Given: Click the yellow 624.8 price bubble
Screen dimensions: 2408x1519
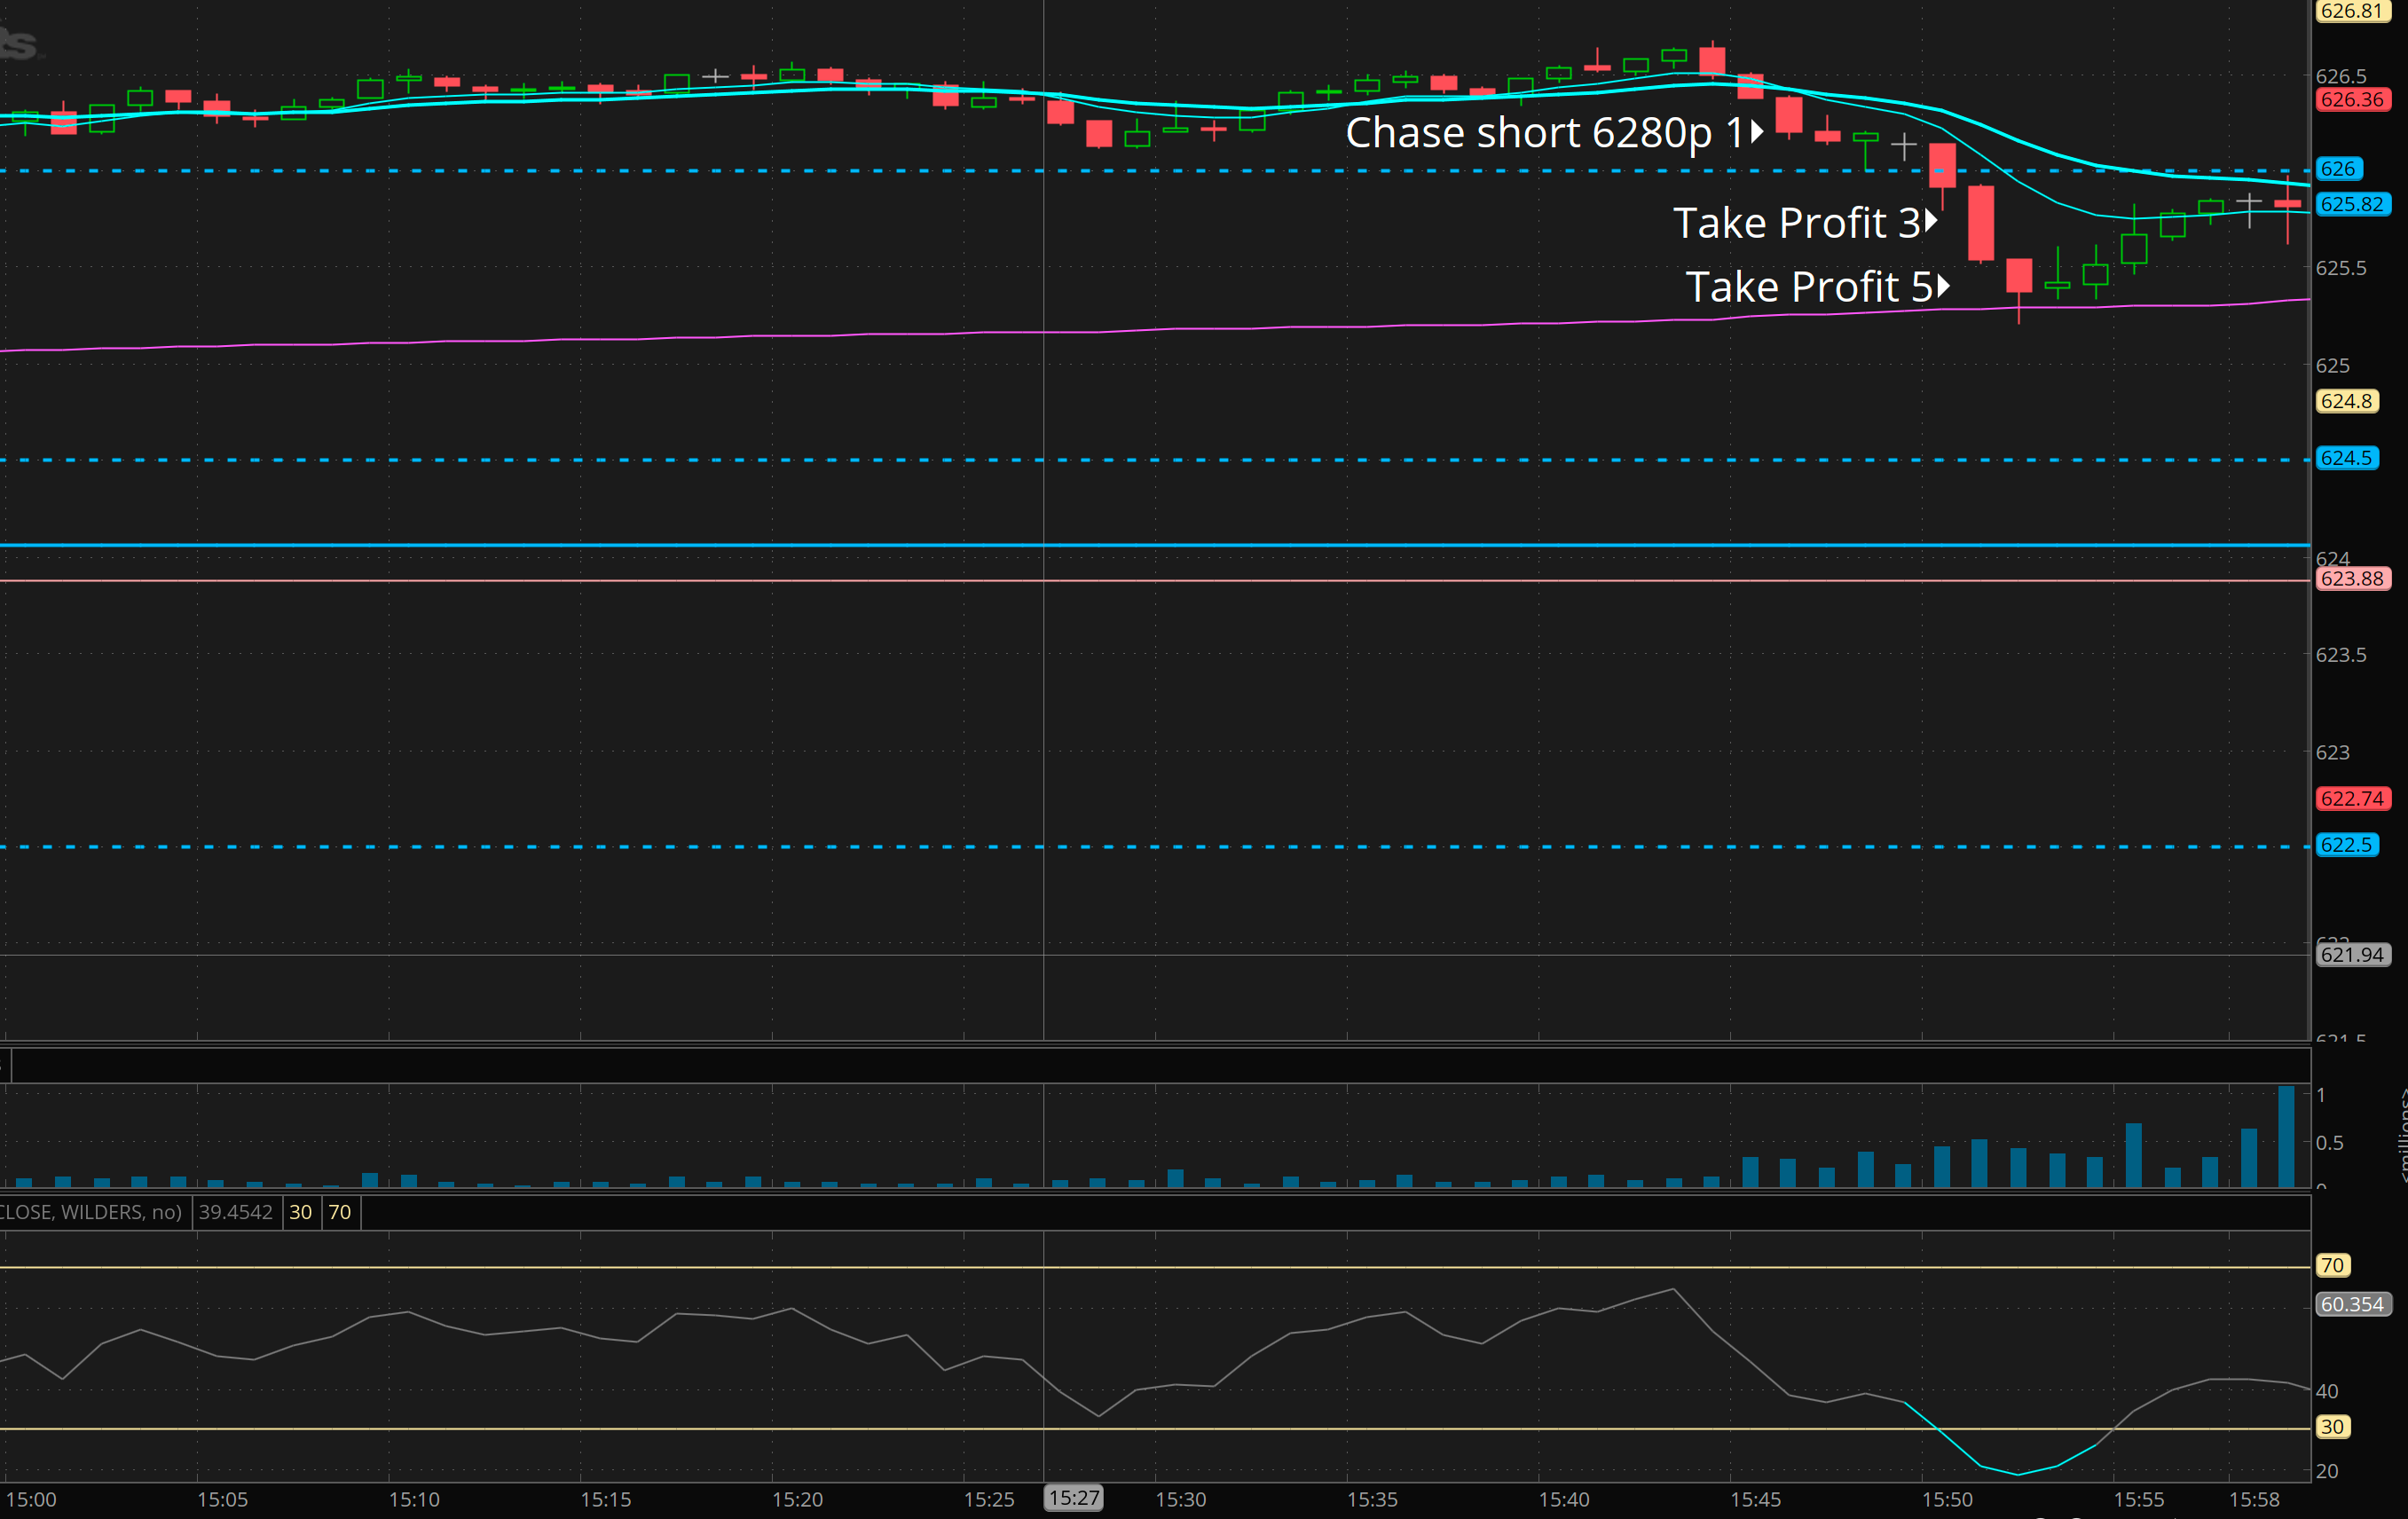Looking at the screenshot, I should coord(2345,401).
